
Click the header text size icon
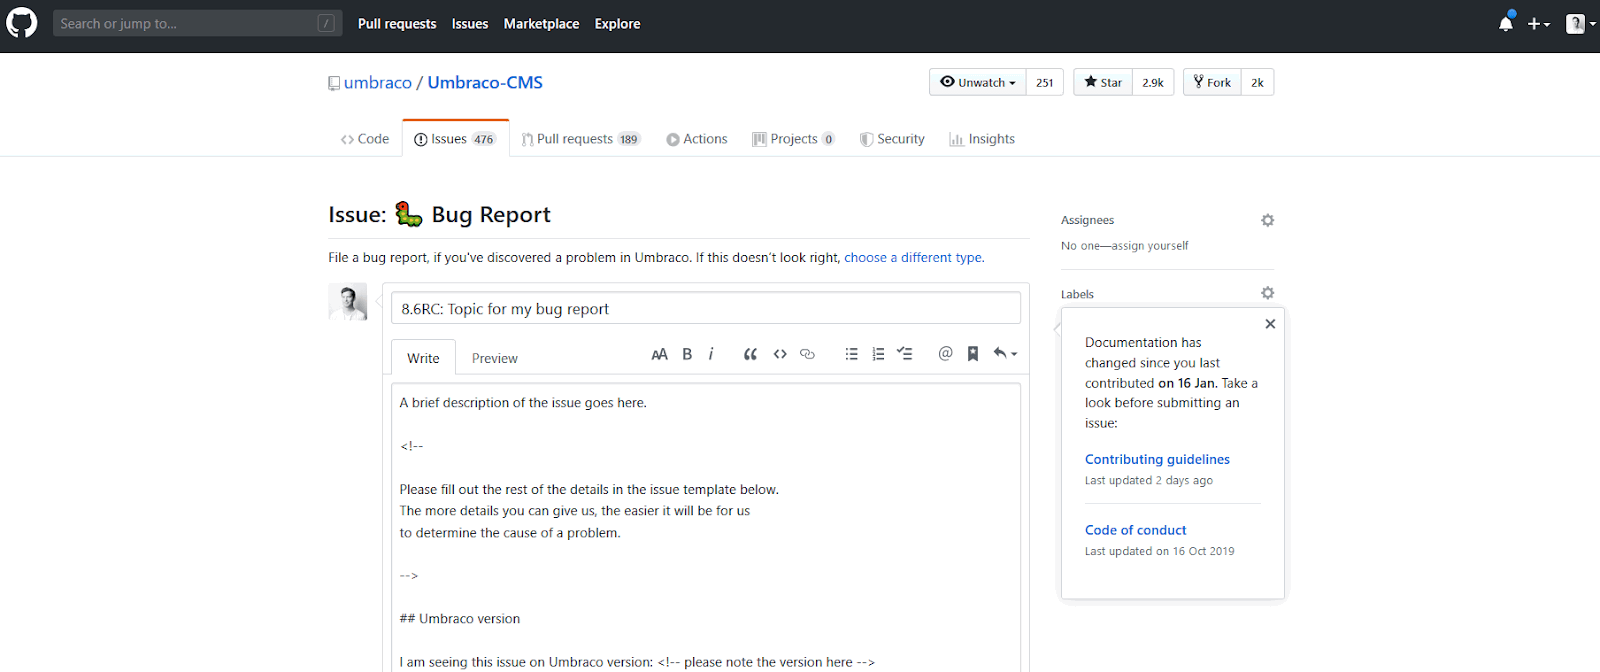[659, 354]
